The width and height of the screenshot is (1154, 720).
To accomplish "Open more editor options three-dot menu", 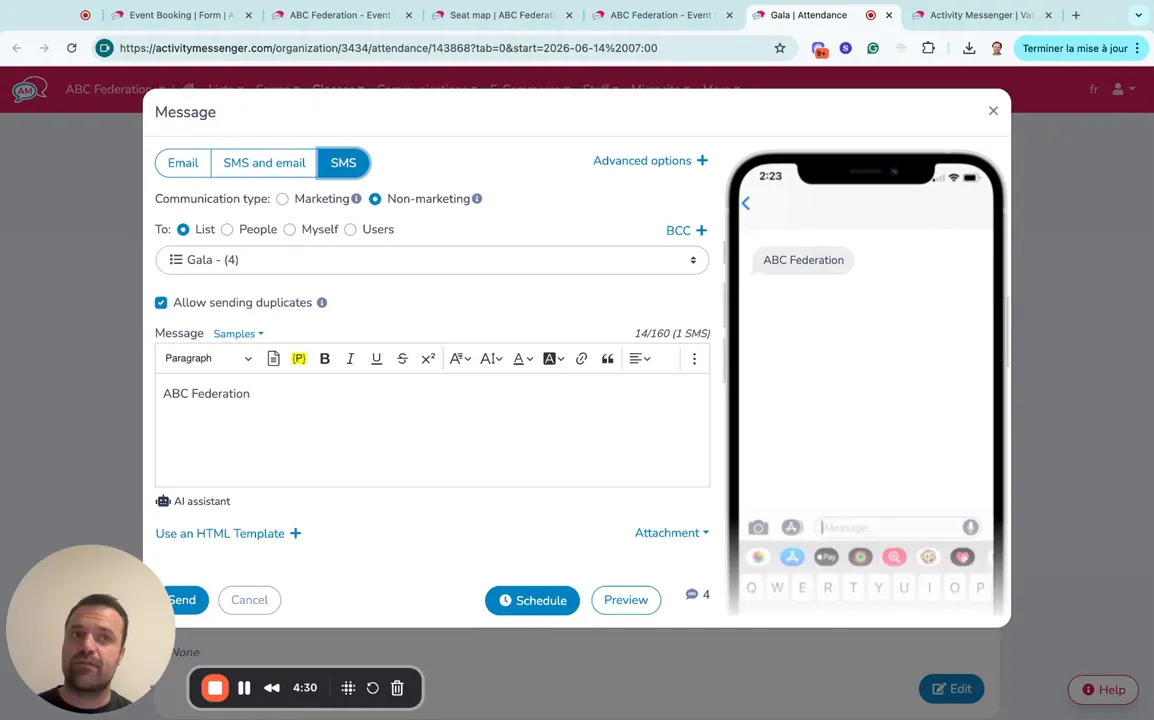I will (x=694, y=359).
